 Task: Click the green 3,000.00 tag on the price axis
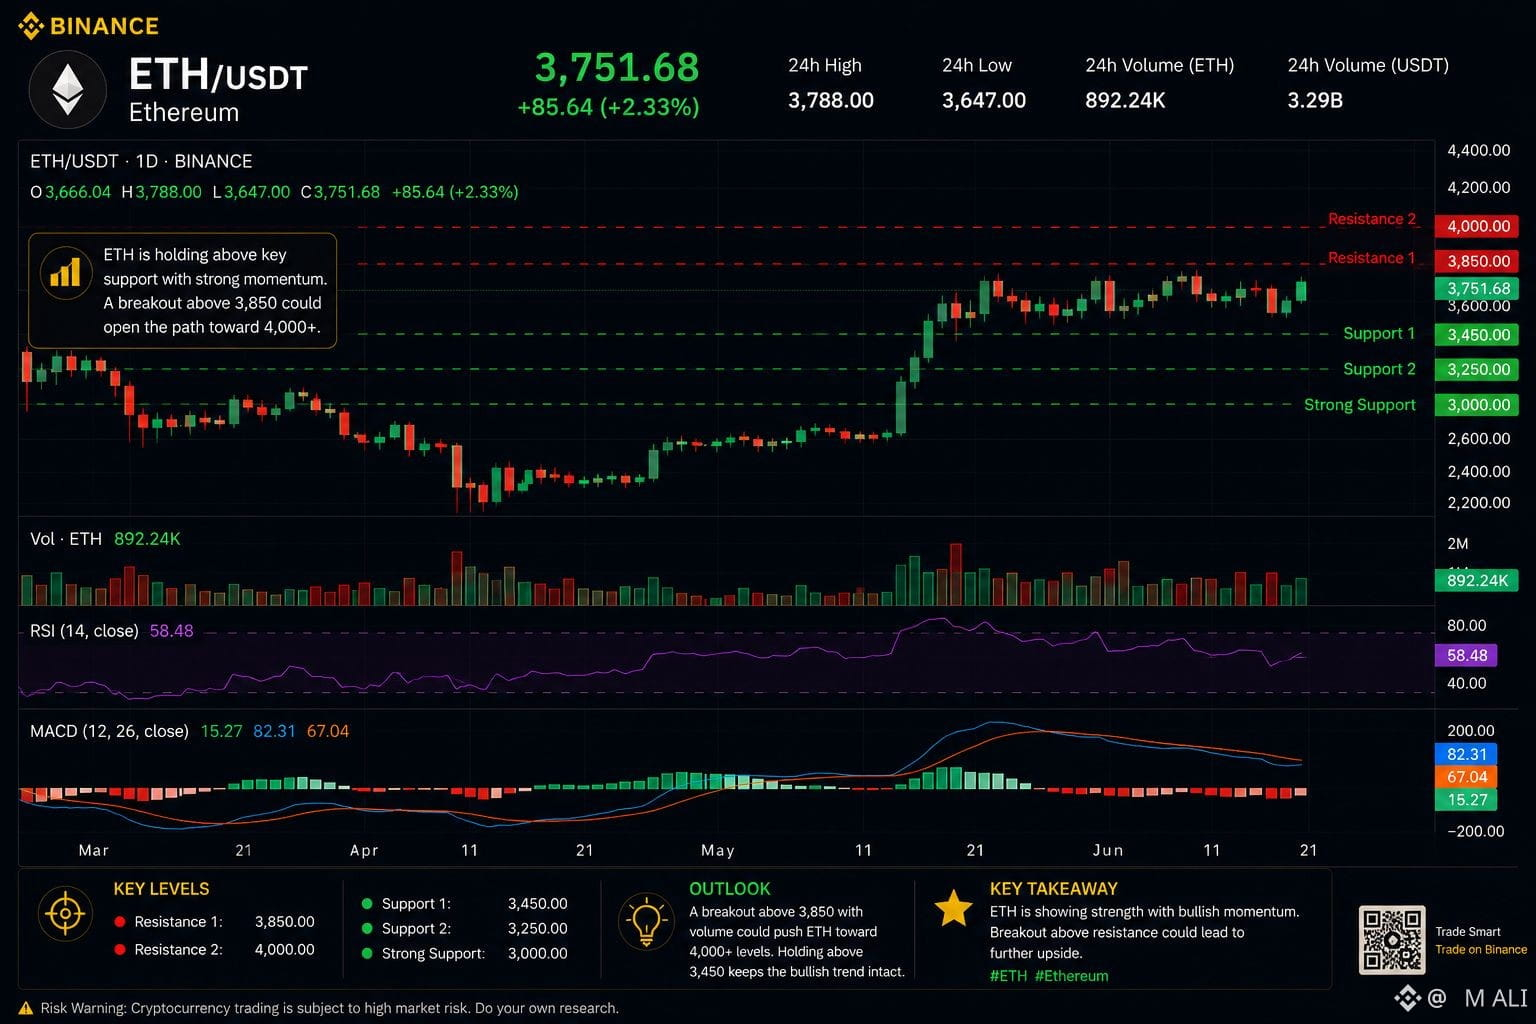pos(1476,405)
